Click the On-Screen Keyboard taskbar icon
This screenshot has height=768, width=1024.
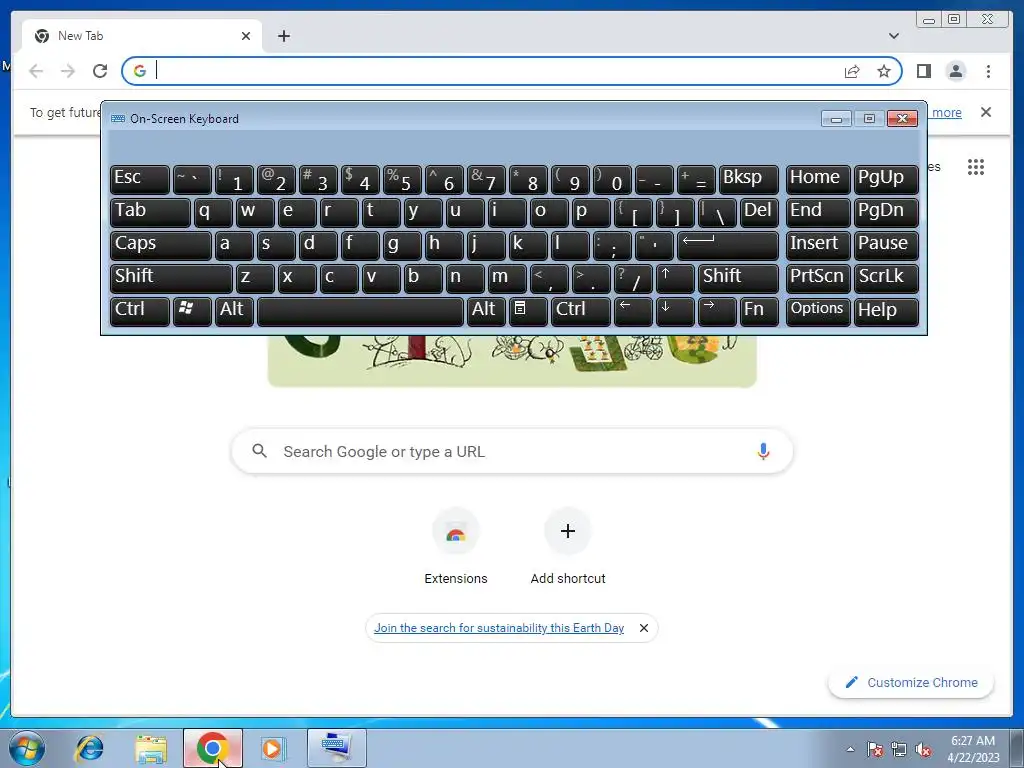point(336,747)
